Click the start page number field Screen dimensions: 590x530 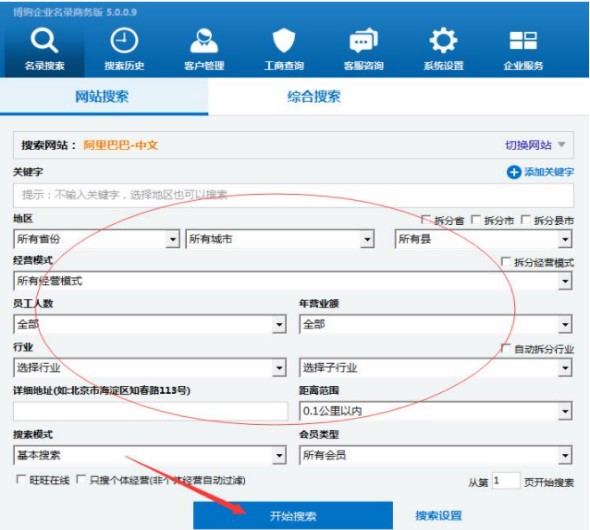click(506, 481)
